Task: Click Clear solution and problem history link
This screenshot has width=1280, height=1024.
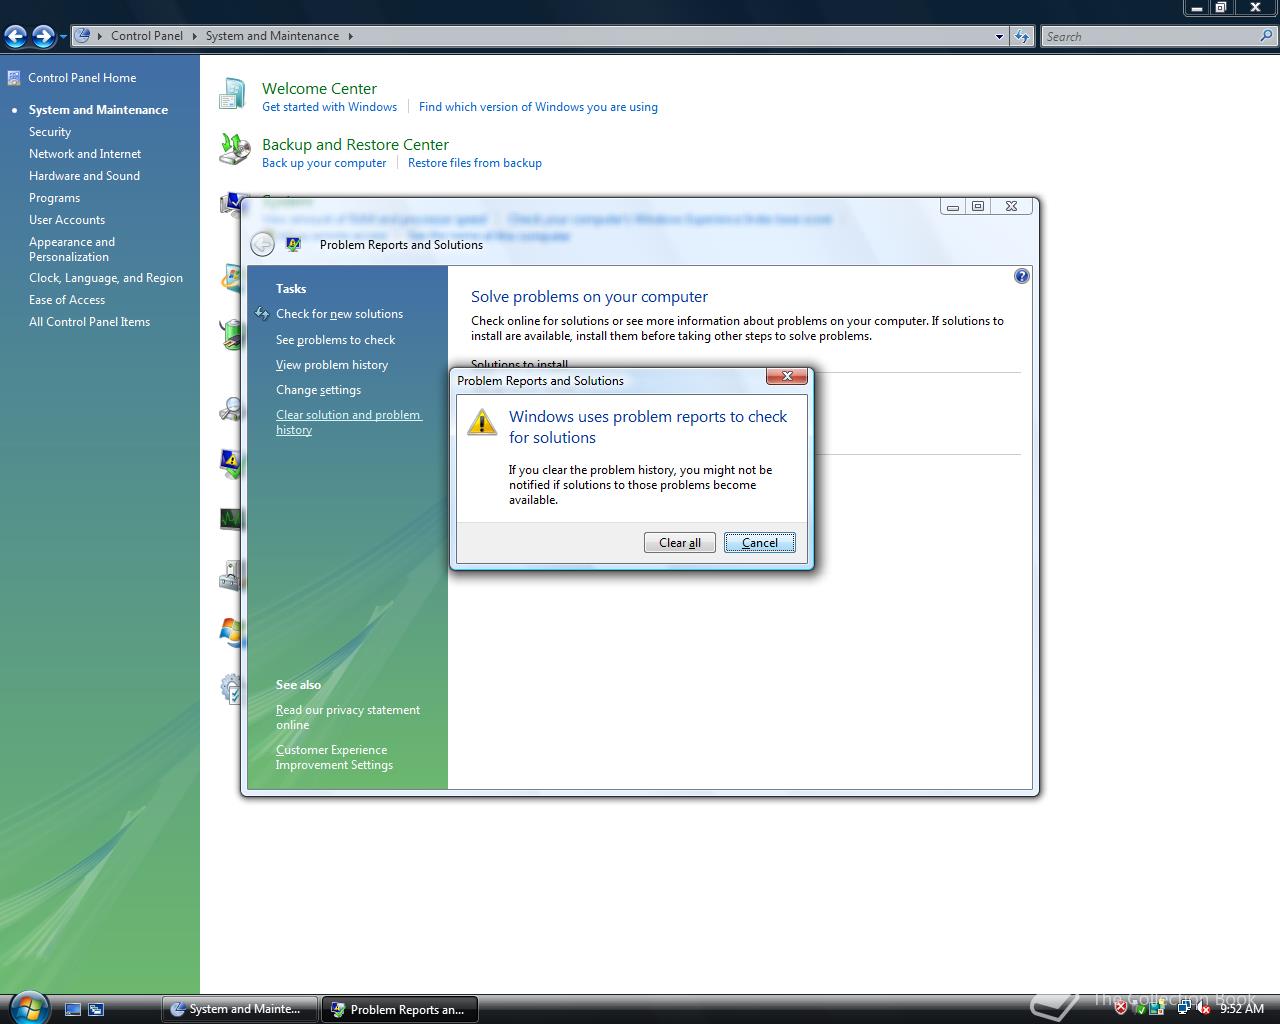Action: pos(349,422)
